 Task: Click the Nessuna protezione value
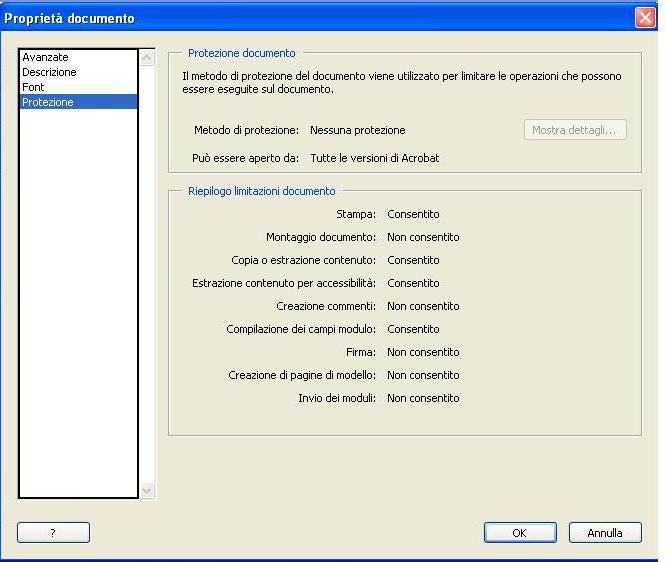point(358,130)
